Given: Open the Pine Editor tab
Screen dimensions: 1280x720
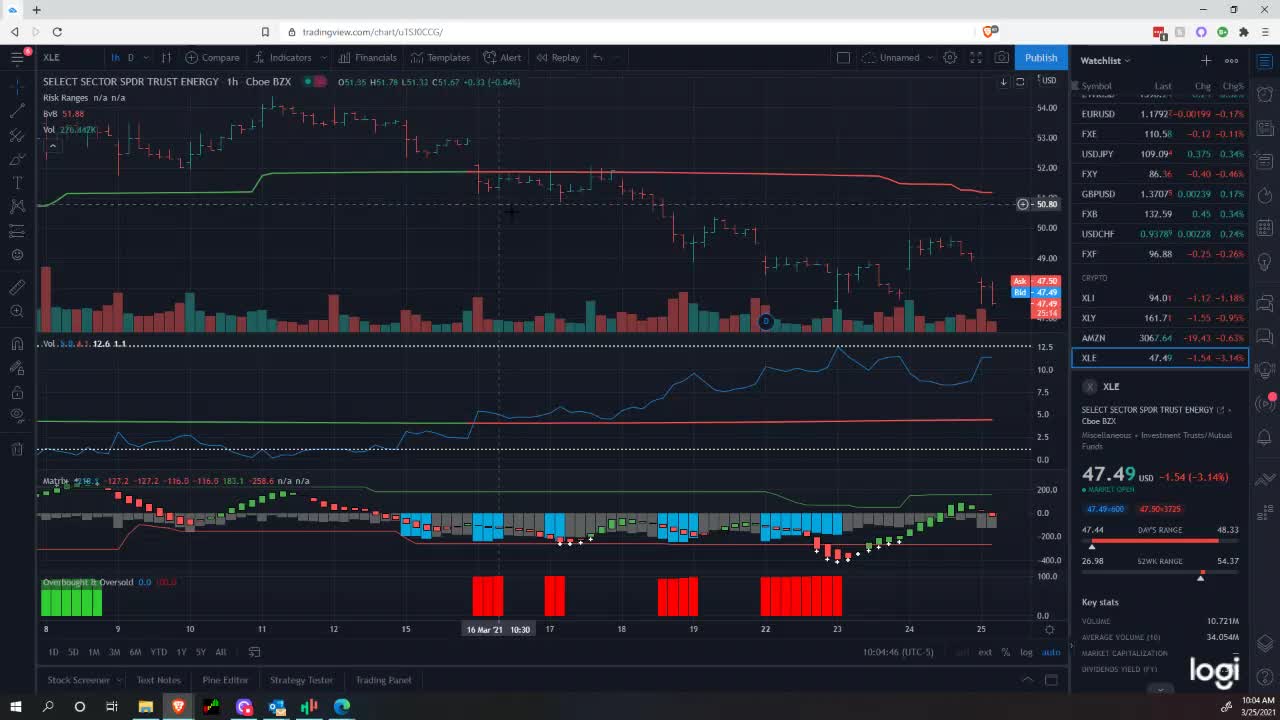Looking at the screenshot, I should tap(225, 680).
